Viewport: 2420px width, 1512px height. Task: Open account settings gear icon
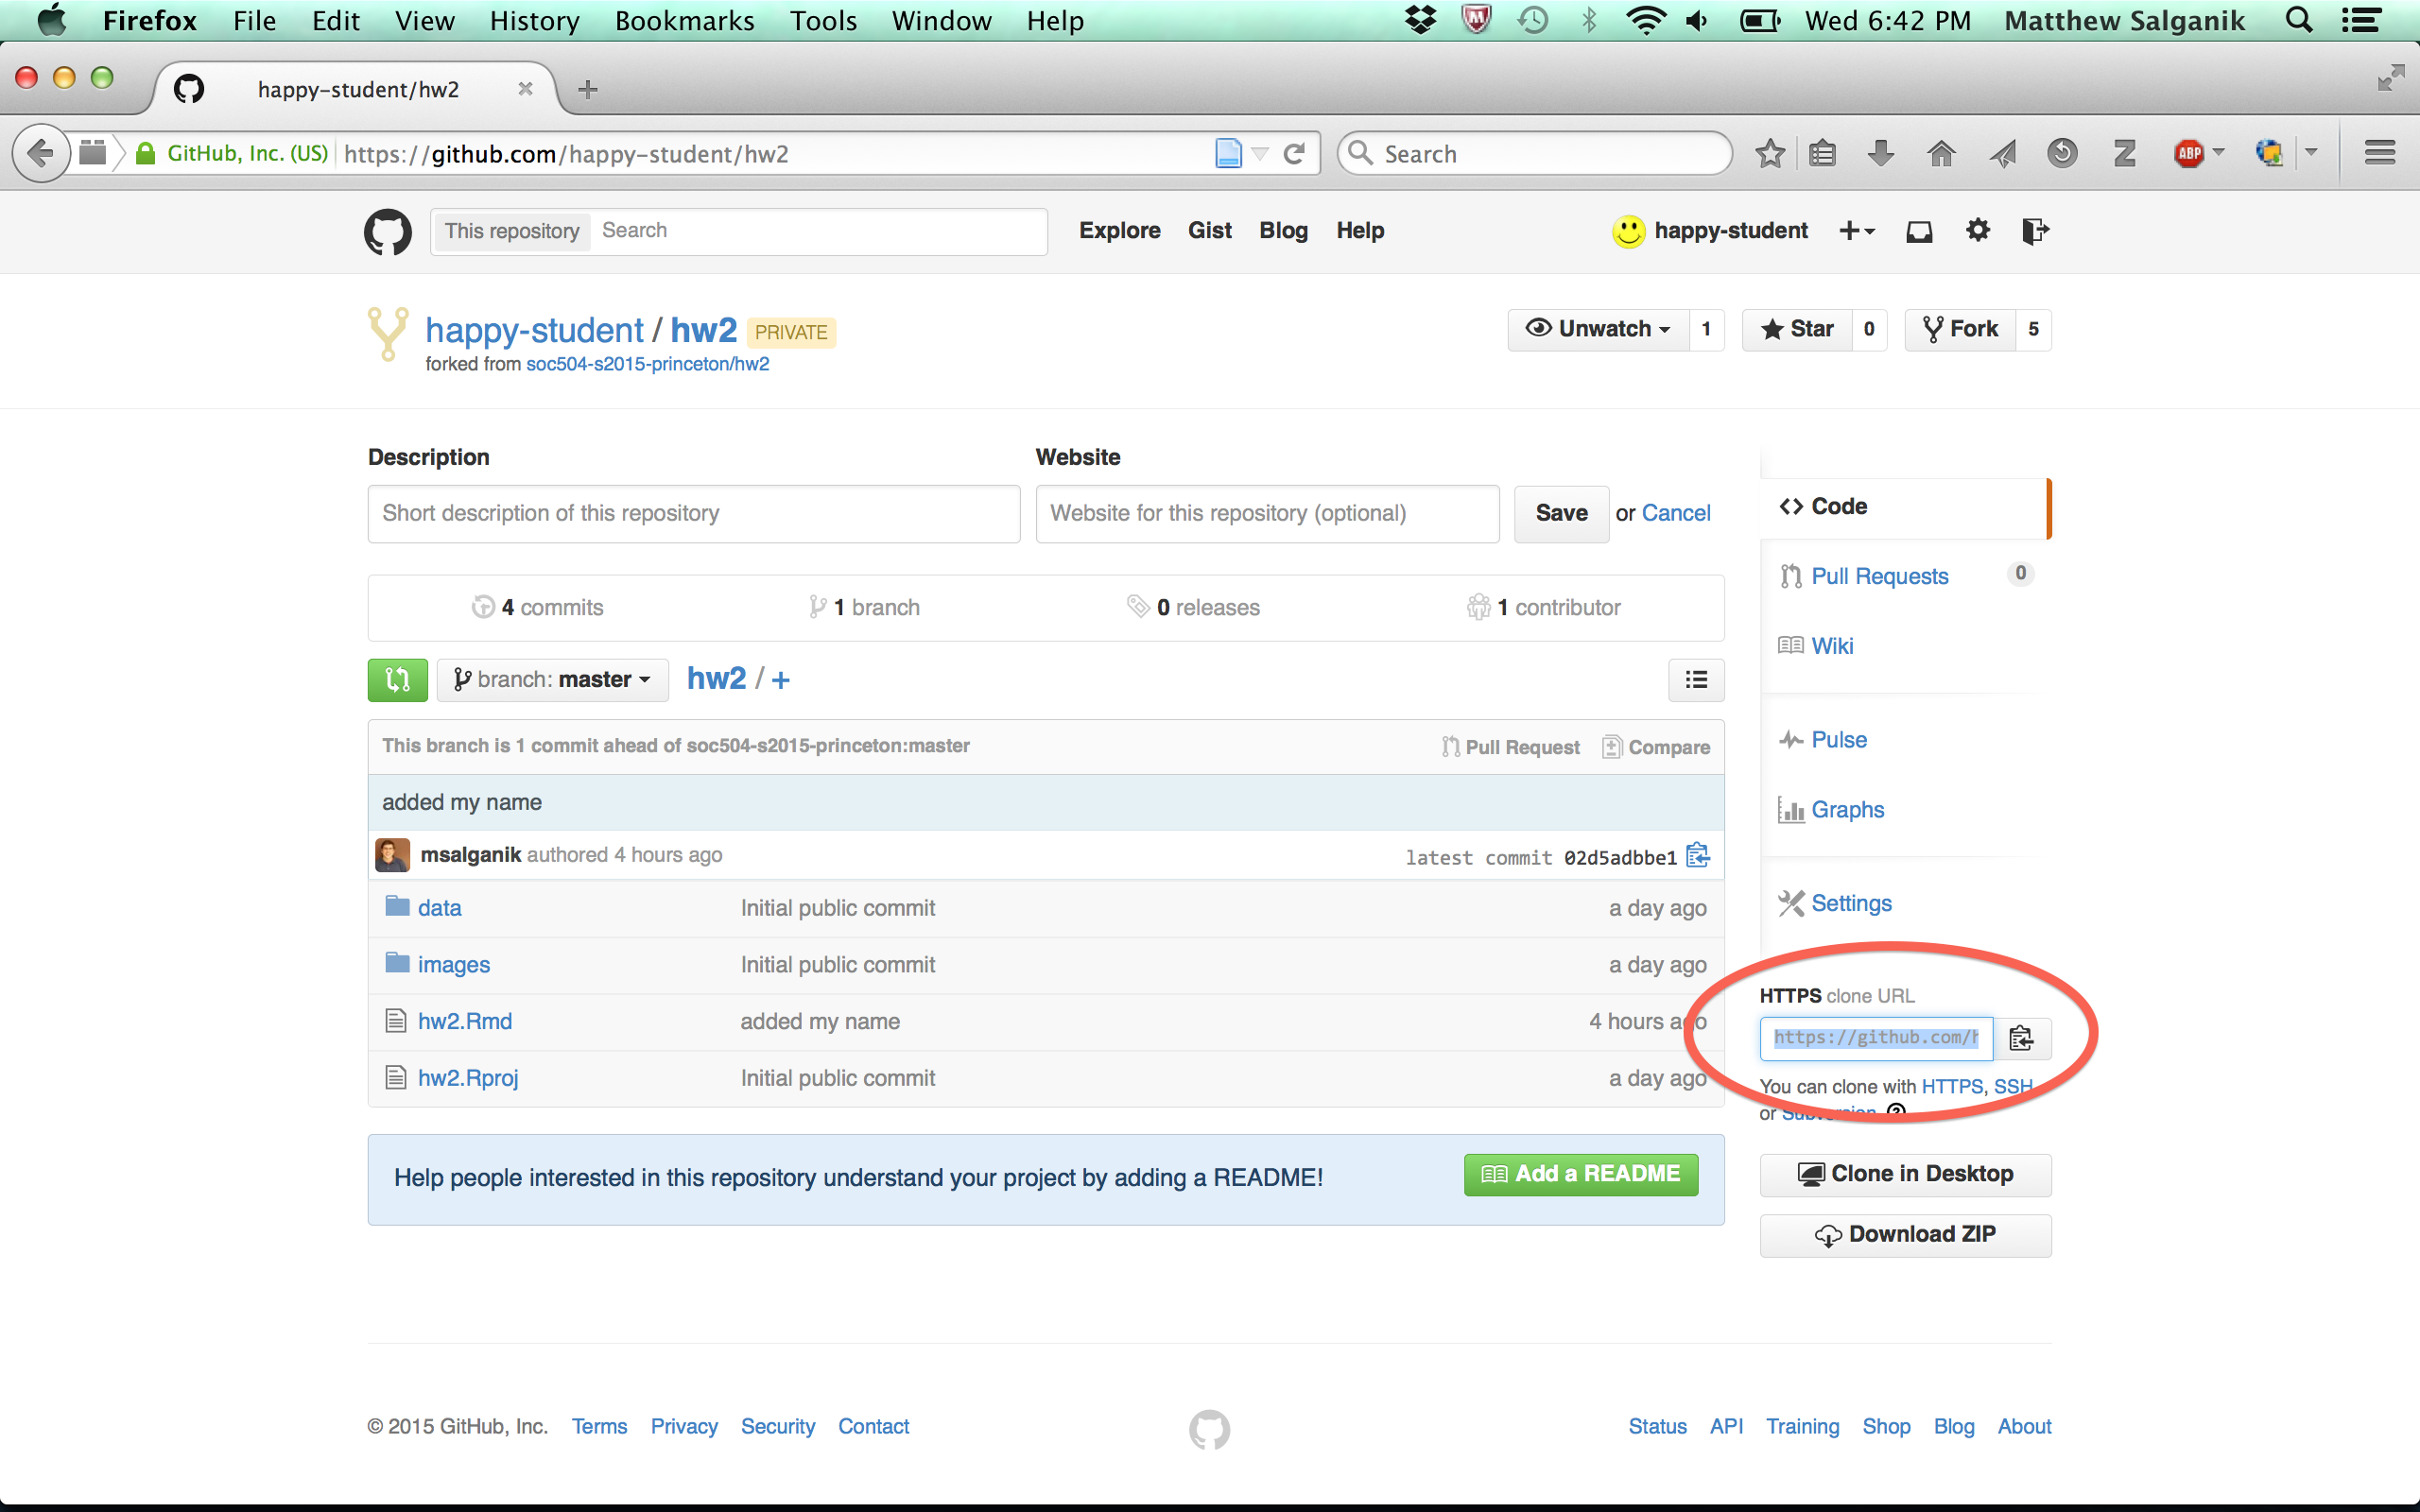click(1977, 231)
